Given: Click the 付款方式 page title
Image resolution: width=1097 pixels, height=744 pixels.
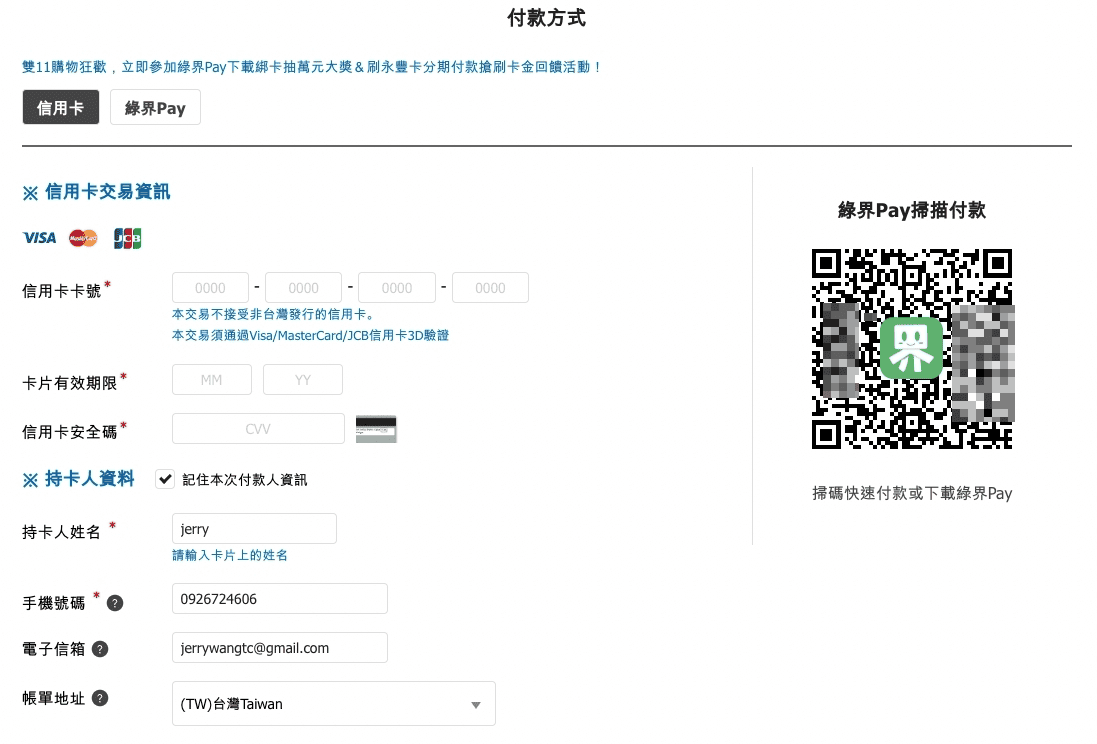Looking at the screenshot, I should [546, 17].
